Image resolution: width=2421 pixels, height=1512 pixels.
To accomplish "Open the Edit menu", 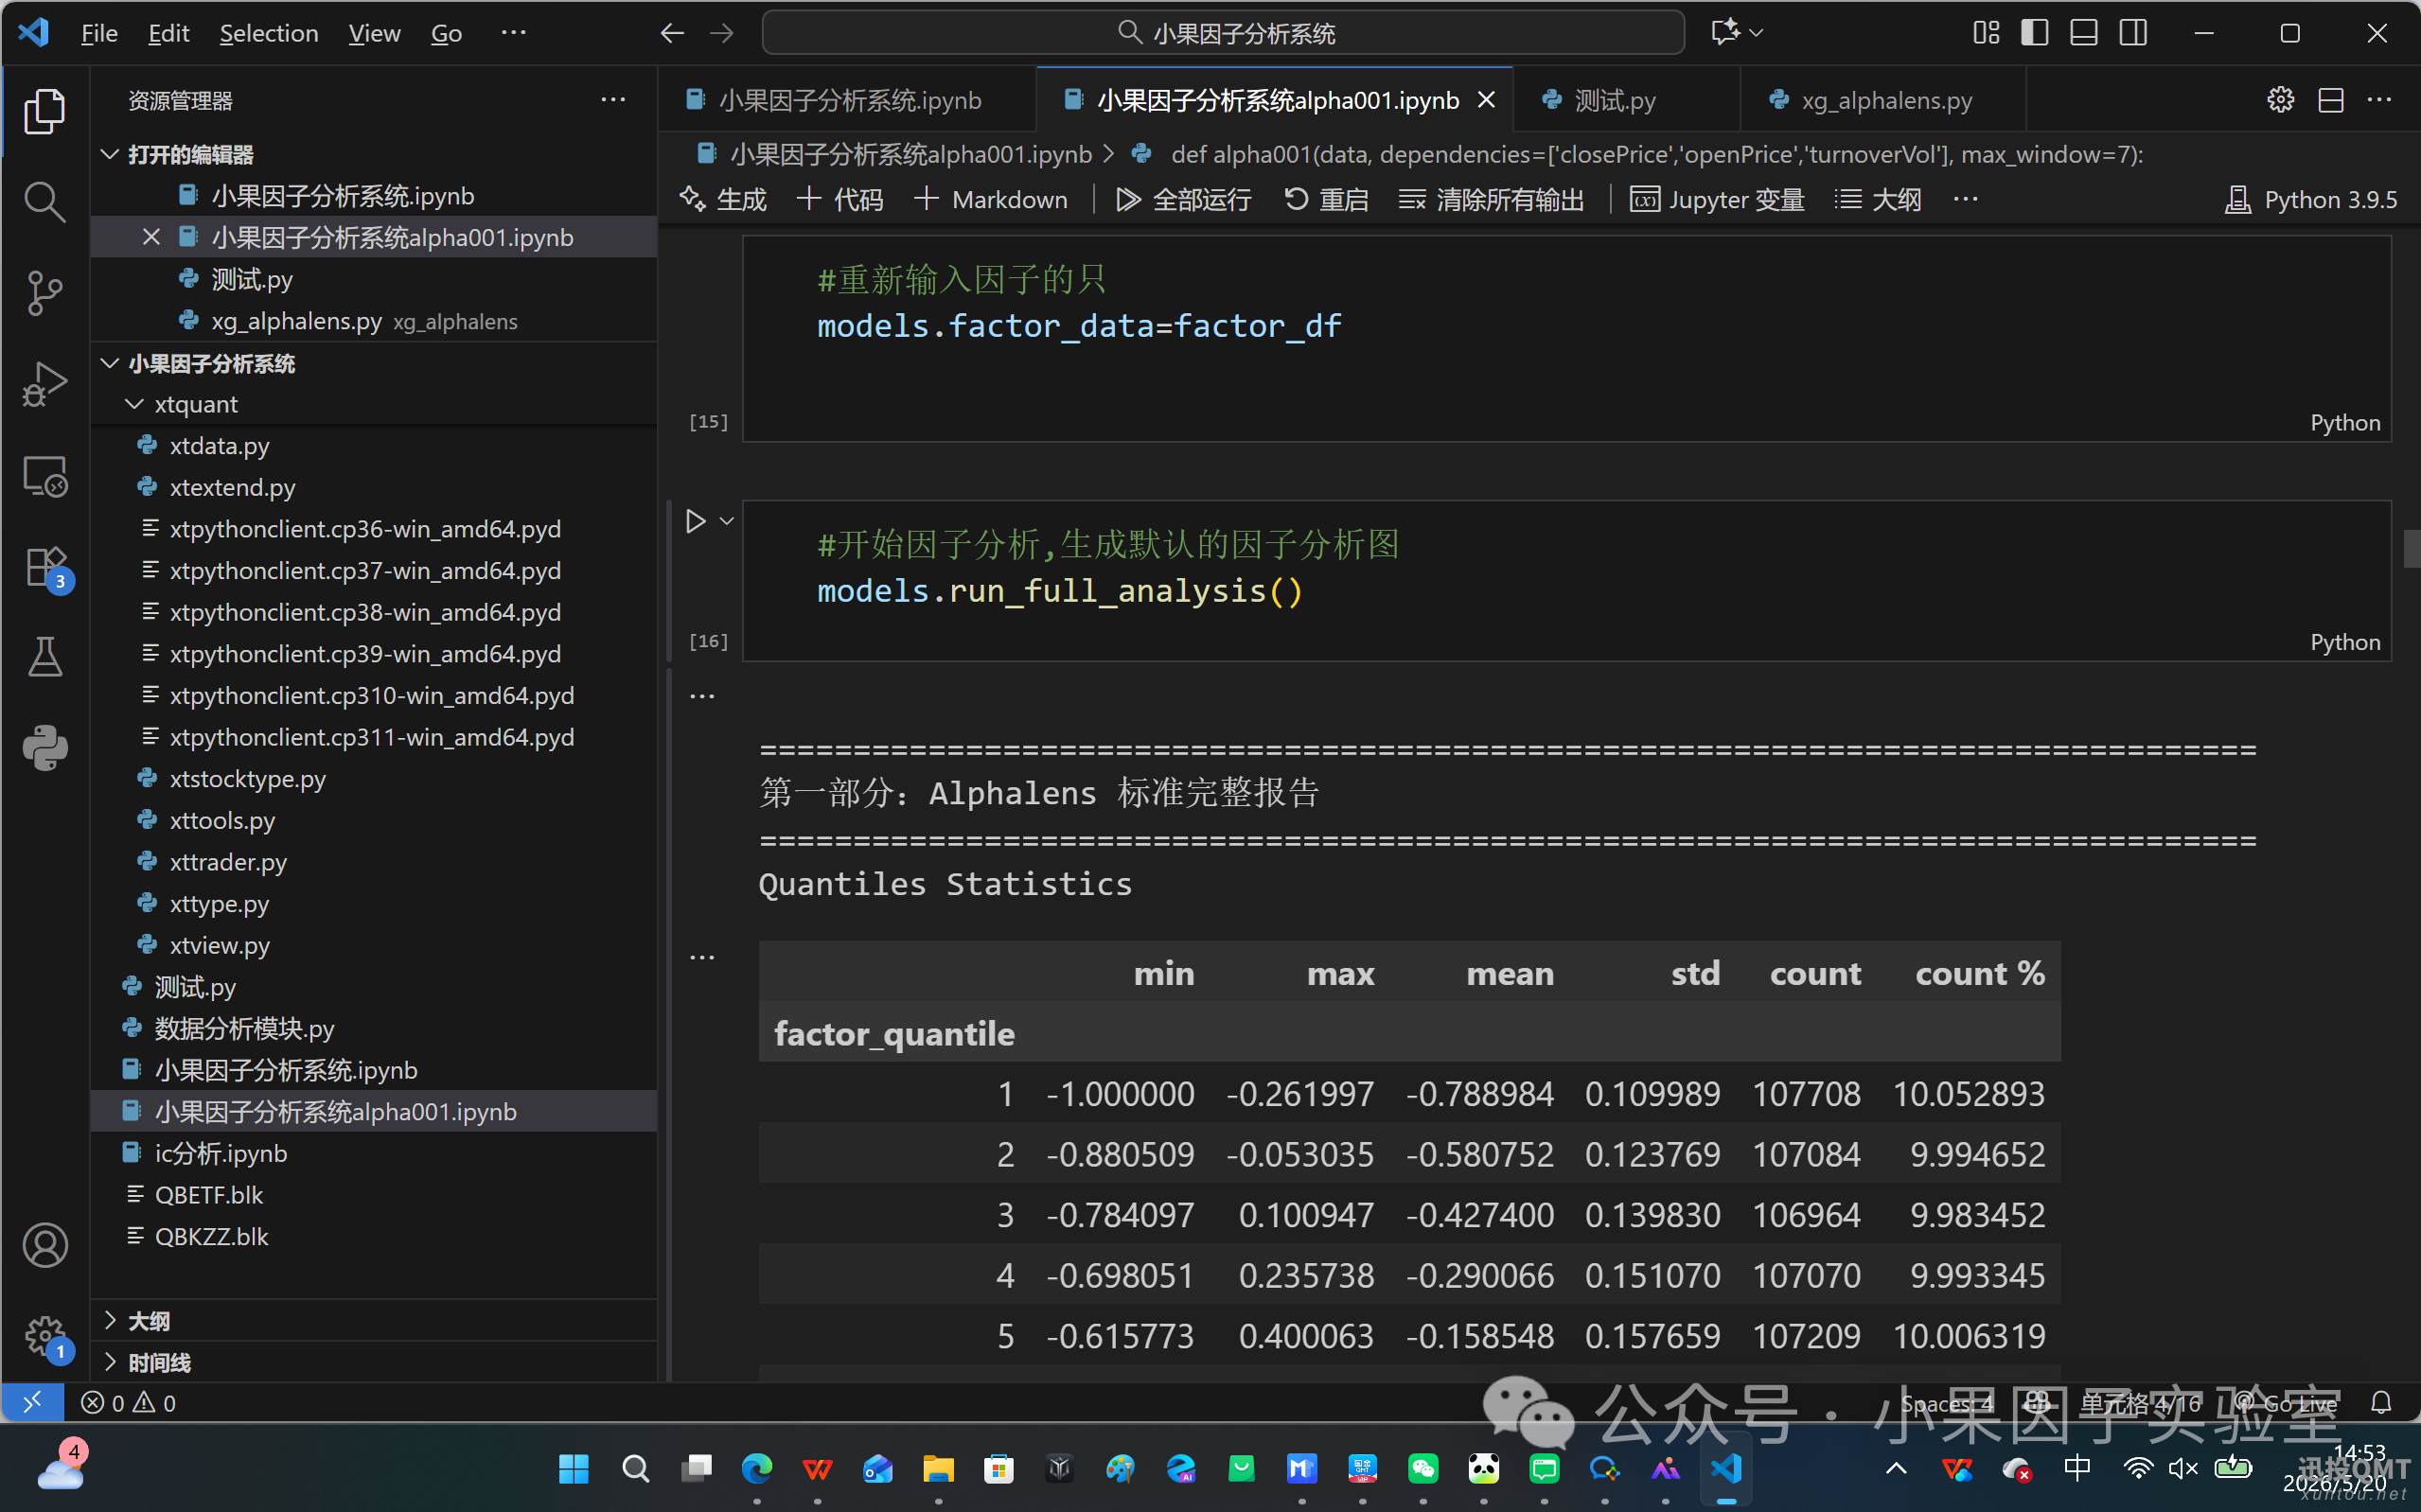I will (x=169, y=33).
